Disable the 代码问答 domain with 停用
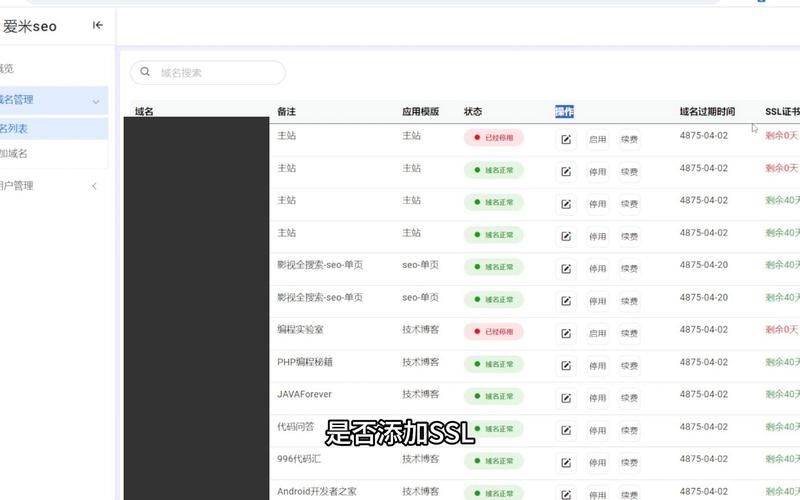This screenshot has height=500, width=800. click(597, 430)
